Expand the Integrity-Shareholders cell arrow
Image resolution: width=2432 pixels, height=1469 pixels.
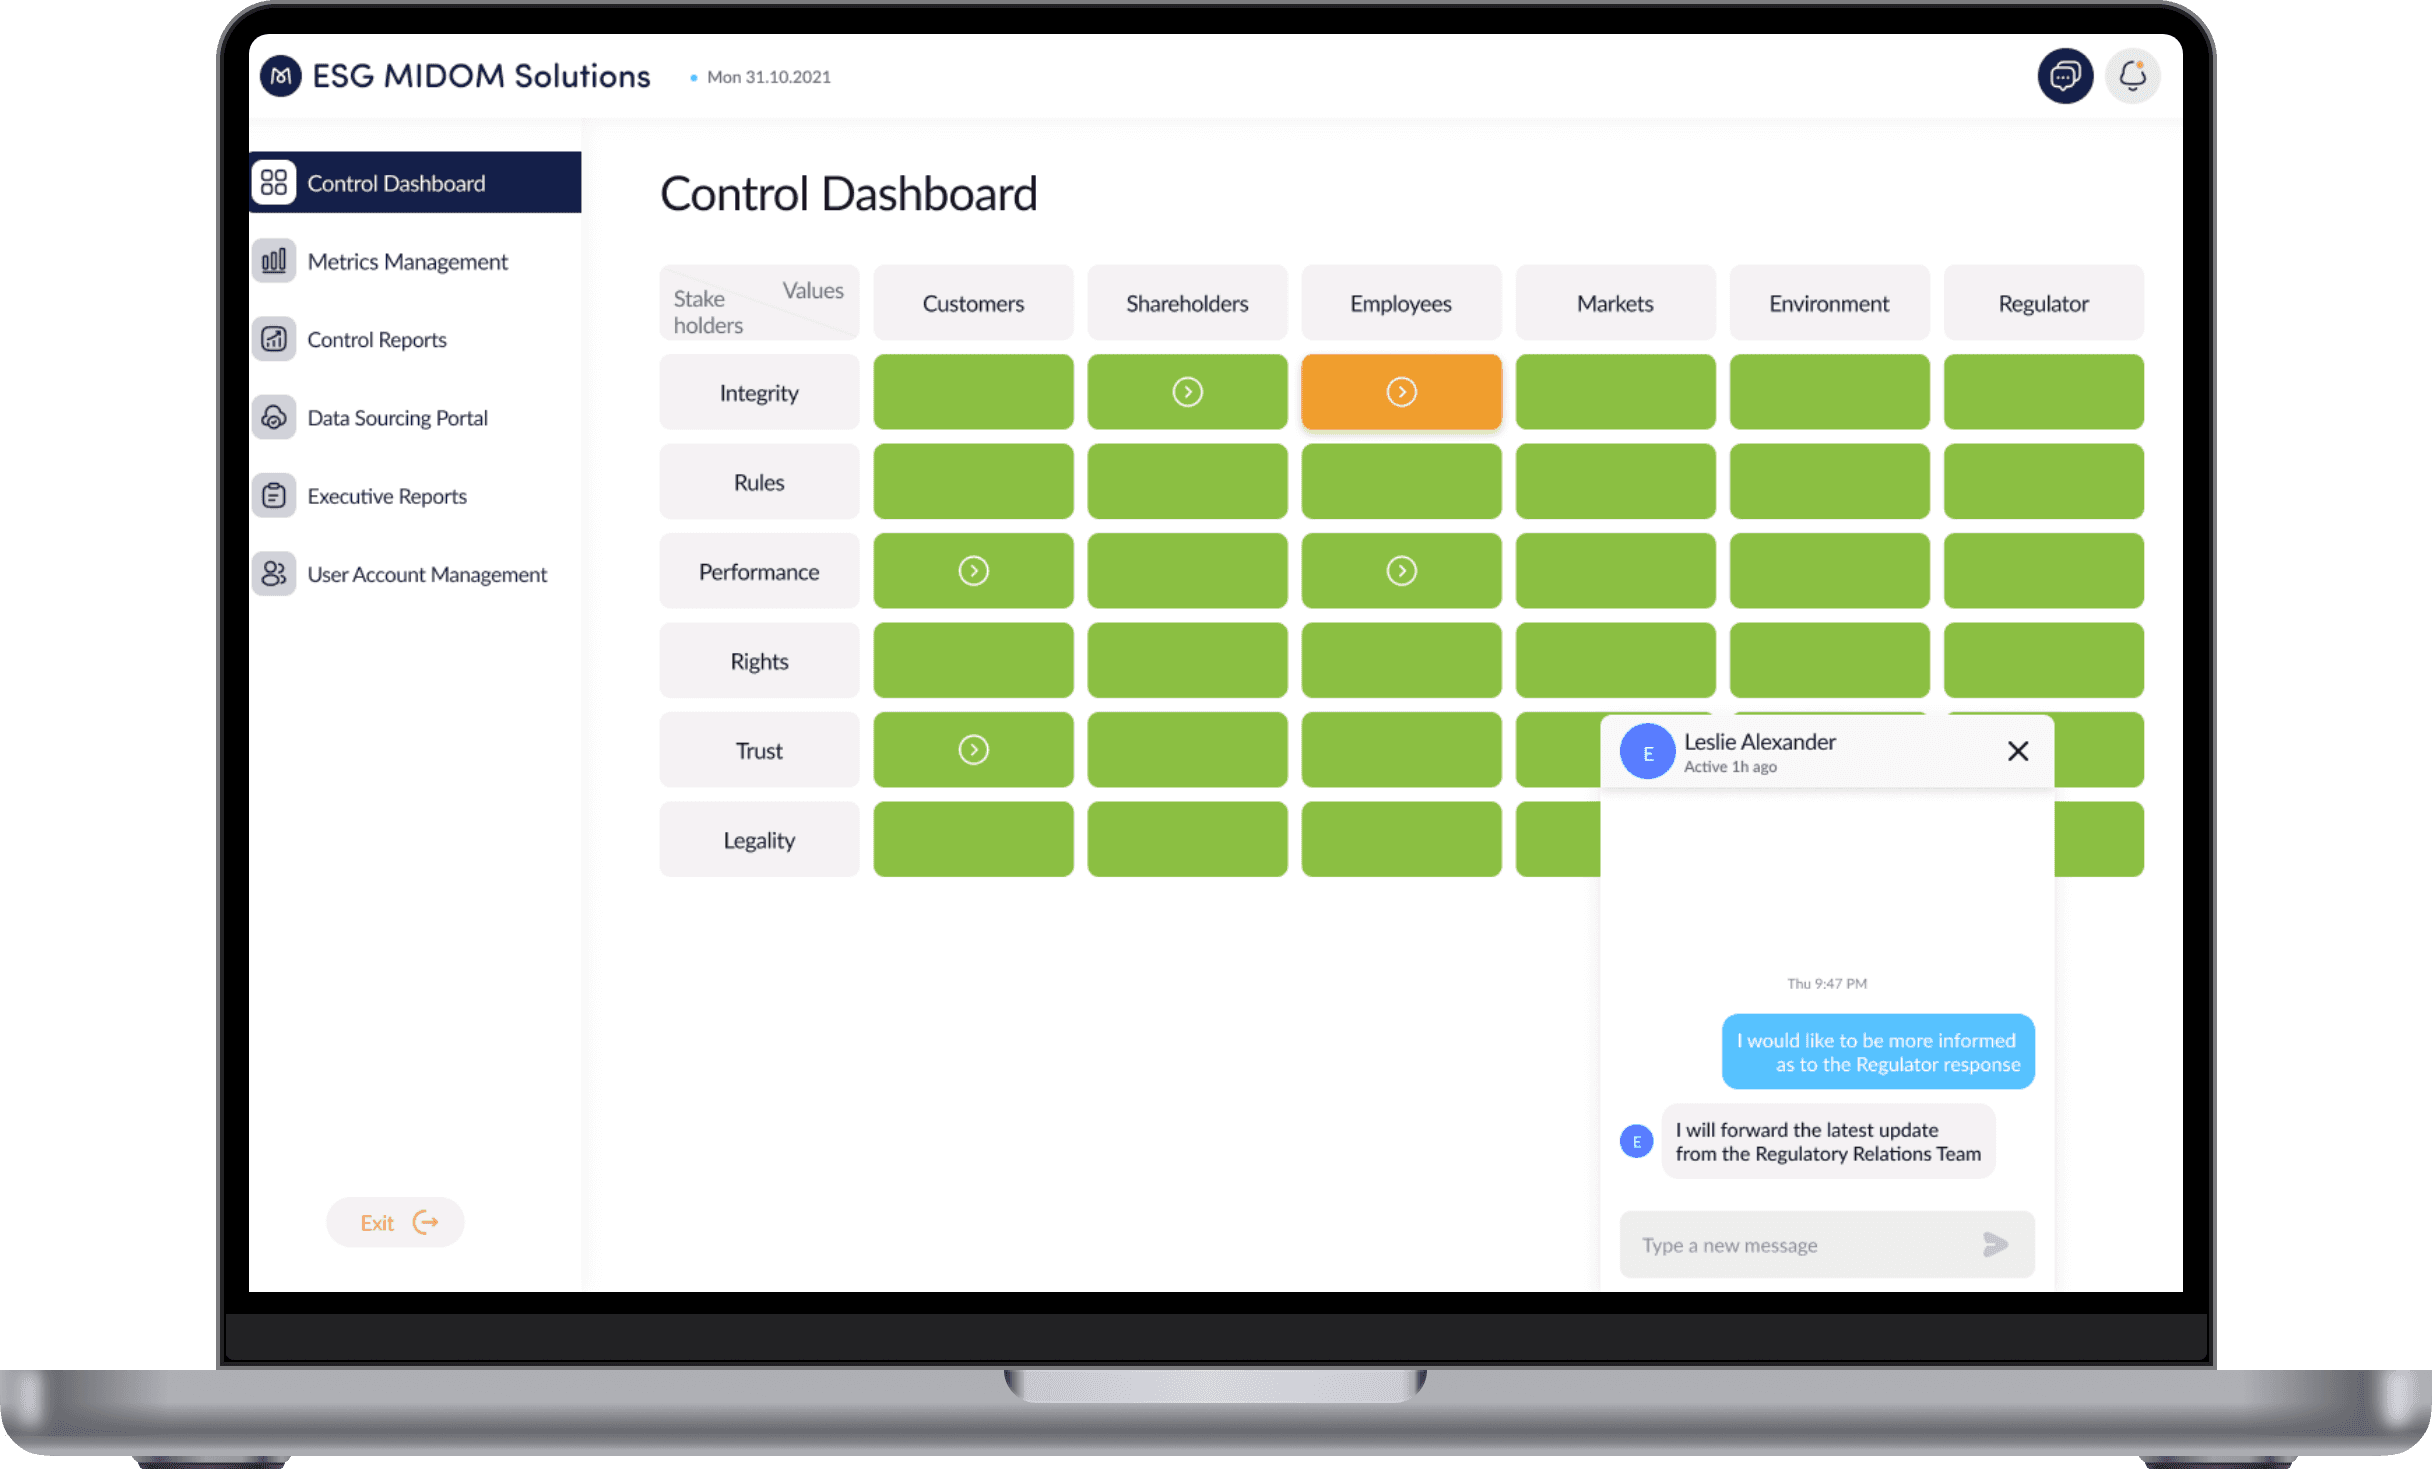(1187, 392)
